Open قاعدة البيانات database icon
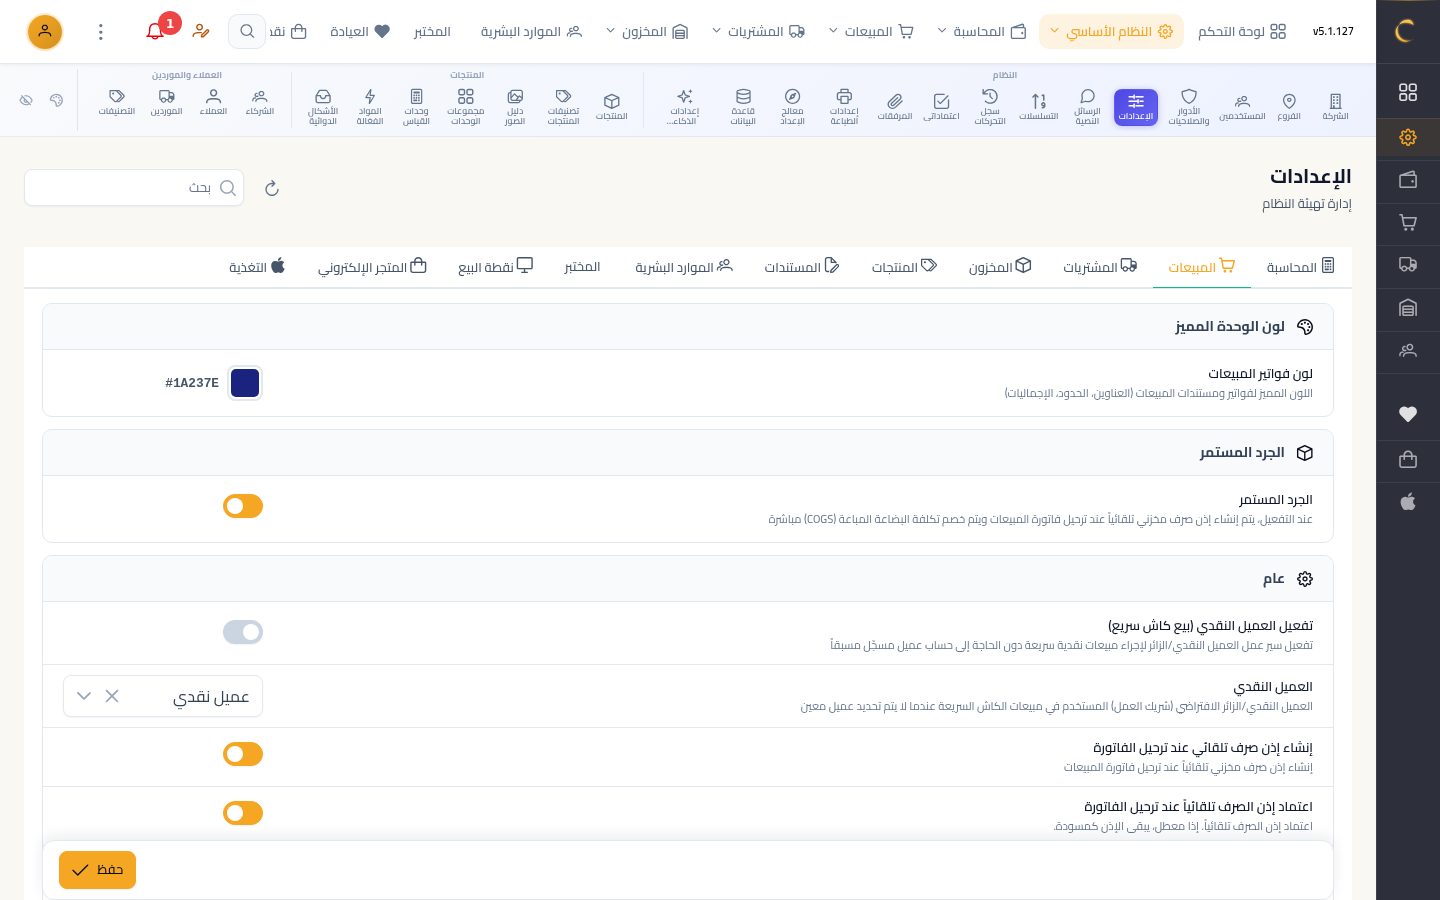 [x=743, y=107]
